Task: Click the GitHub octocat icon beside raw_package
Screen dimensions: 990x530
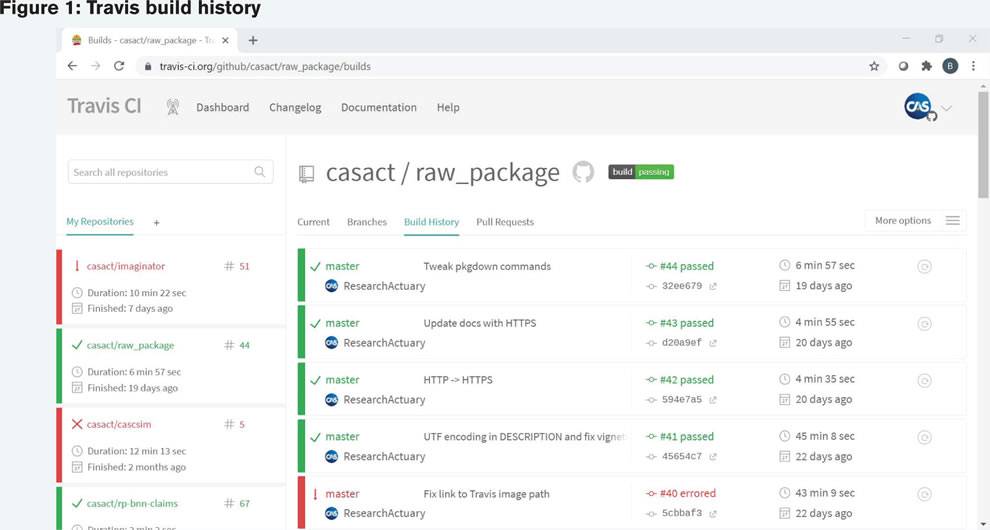Action: point(583,172)
